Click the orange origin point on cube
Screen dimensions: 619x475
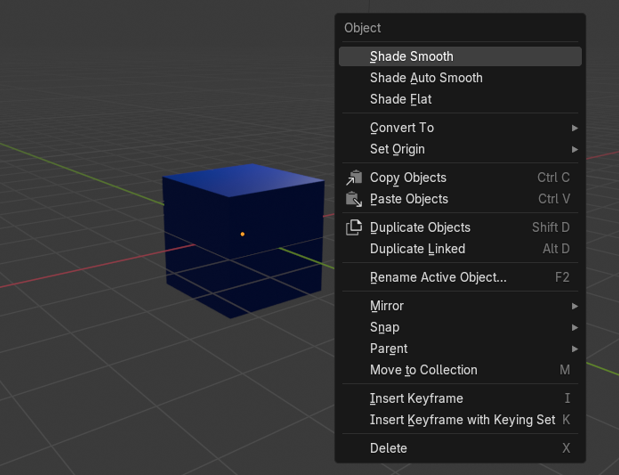(x=243, y=234)
